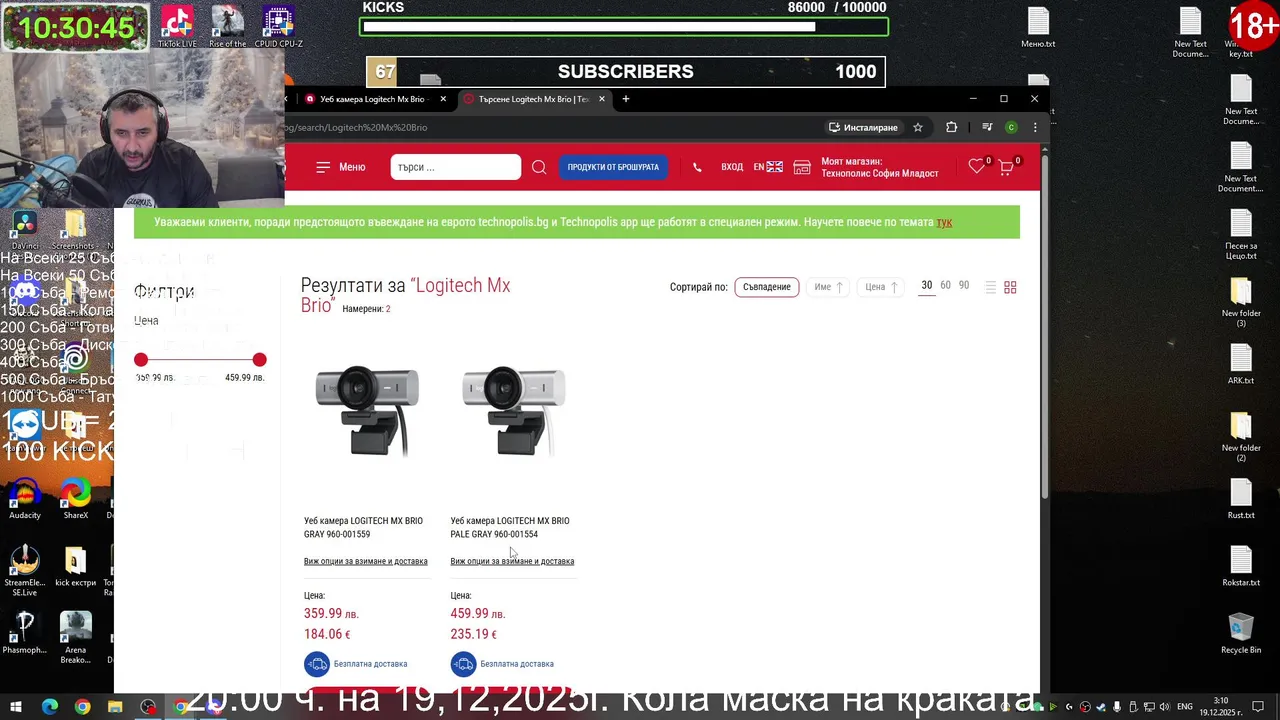Image resolution: width=1280 pixels, height=720 pixels.
Task: Click the Инсталиране install button
Action: pyautogui.click(x=863, y=127)
